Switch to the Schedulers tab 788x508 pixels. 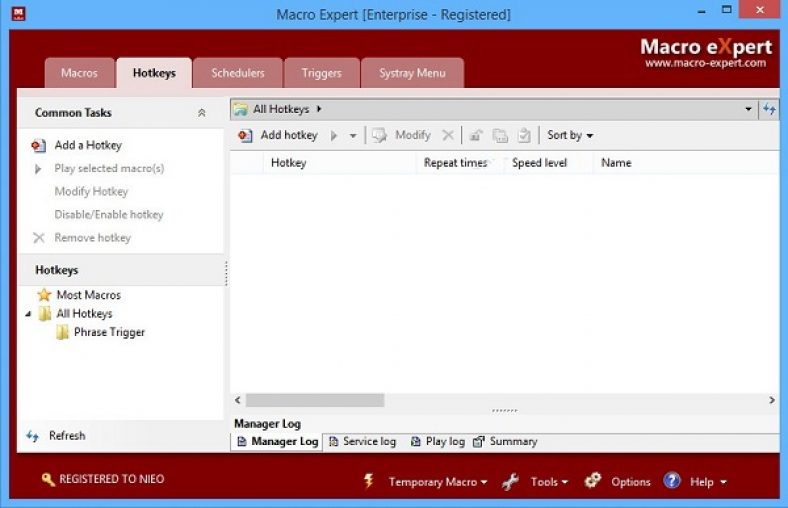pos(238,73)
